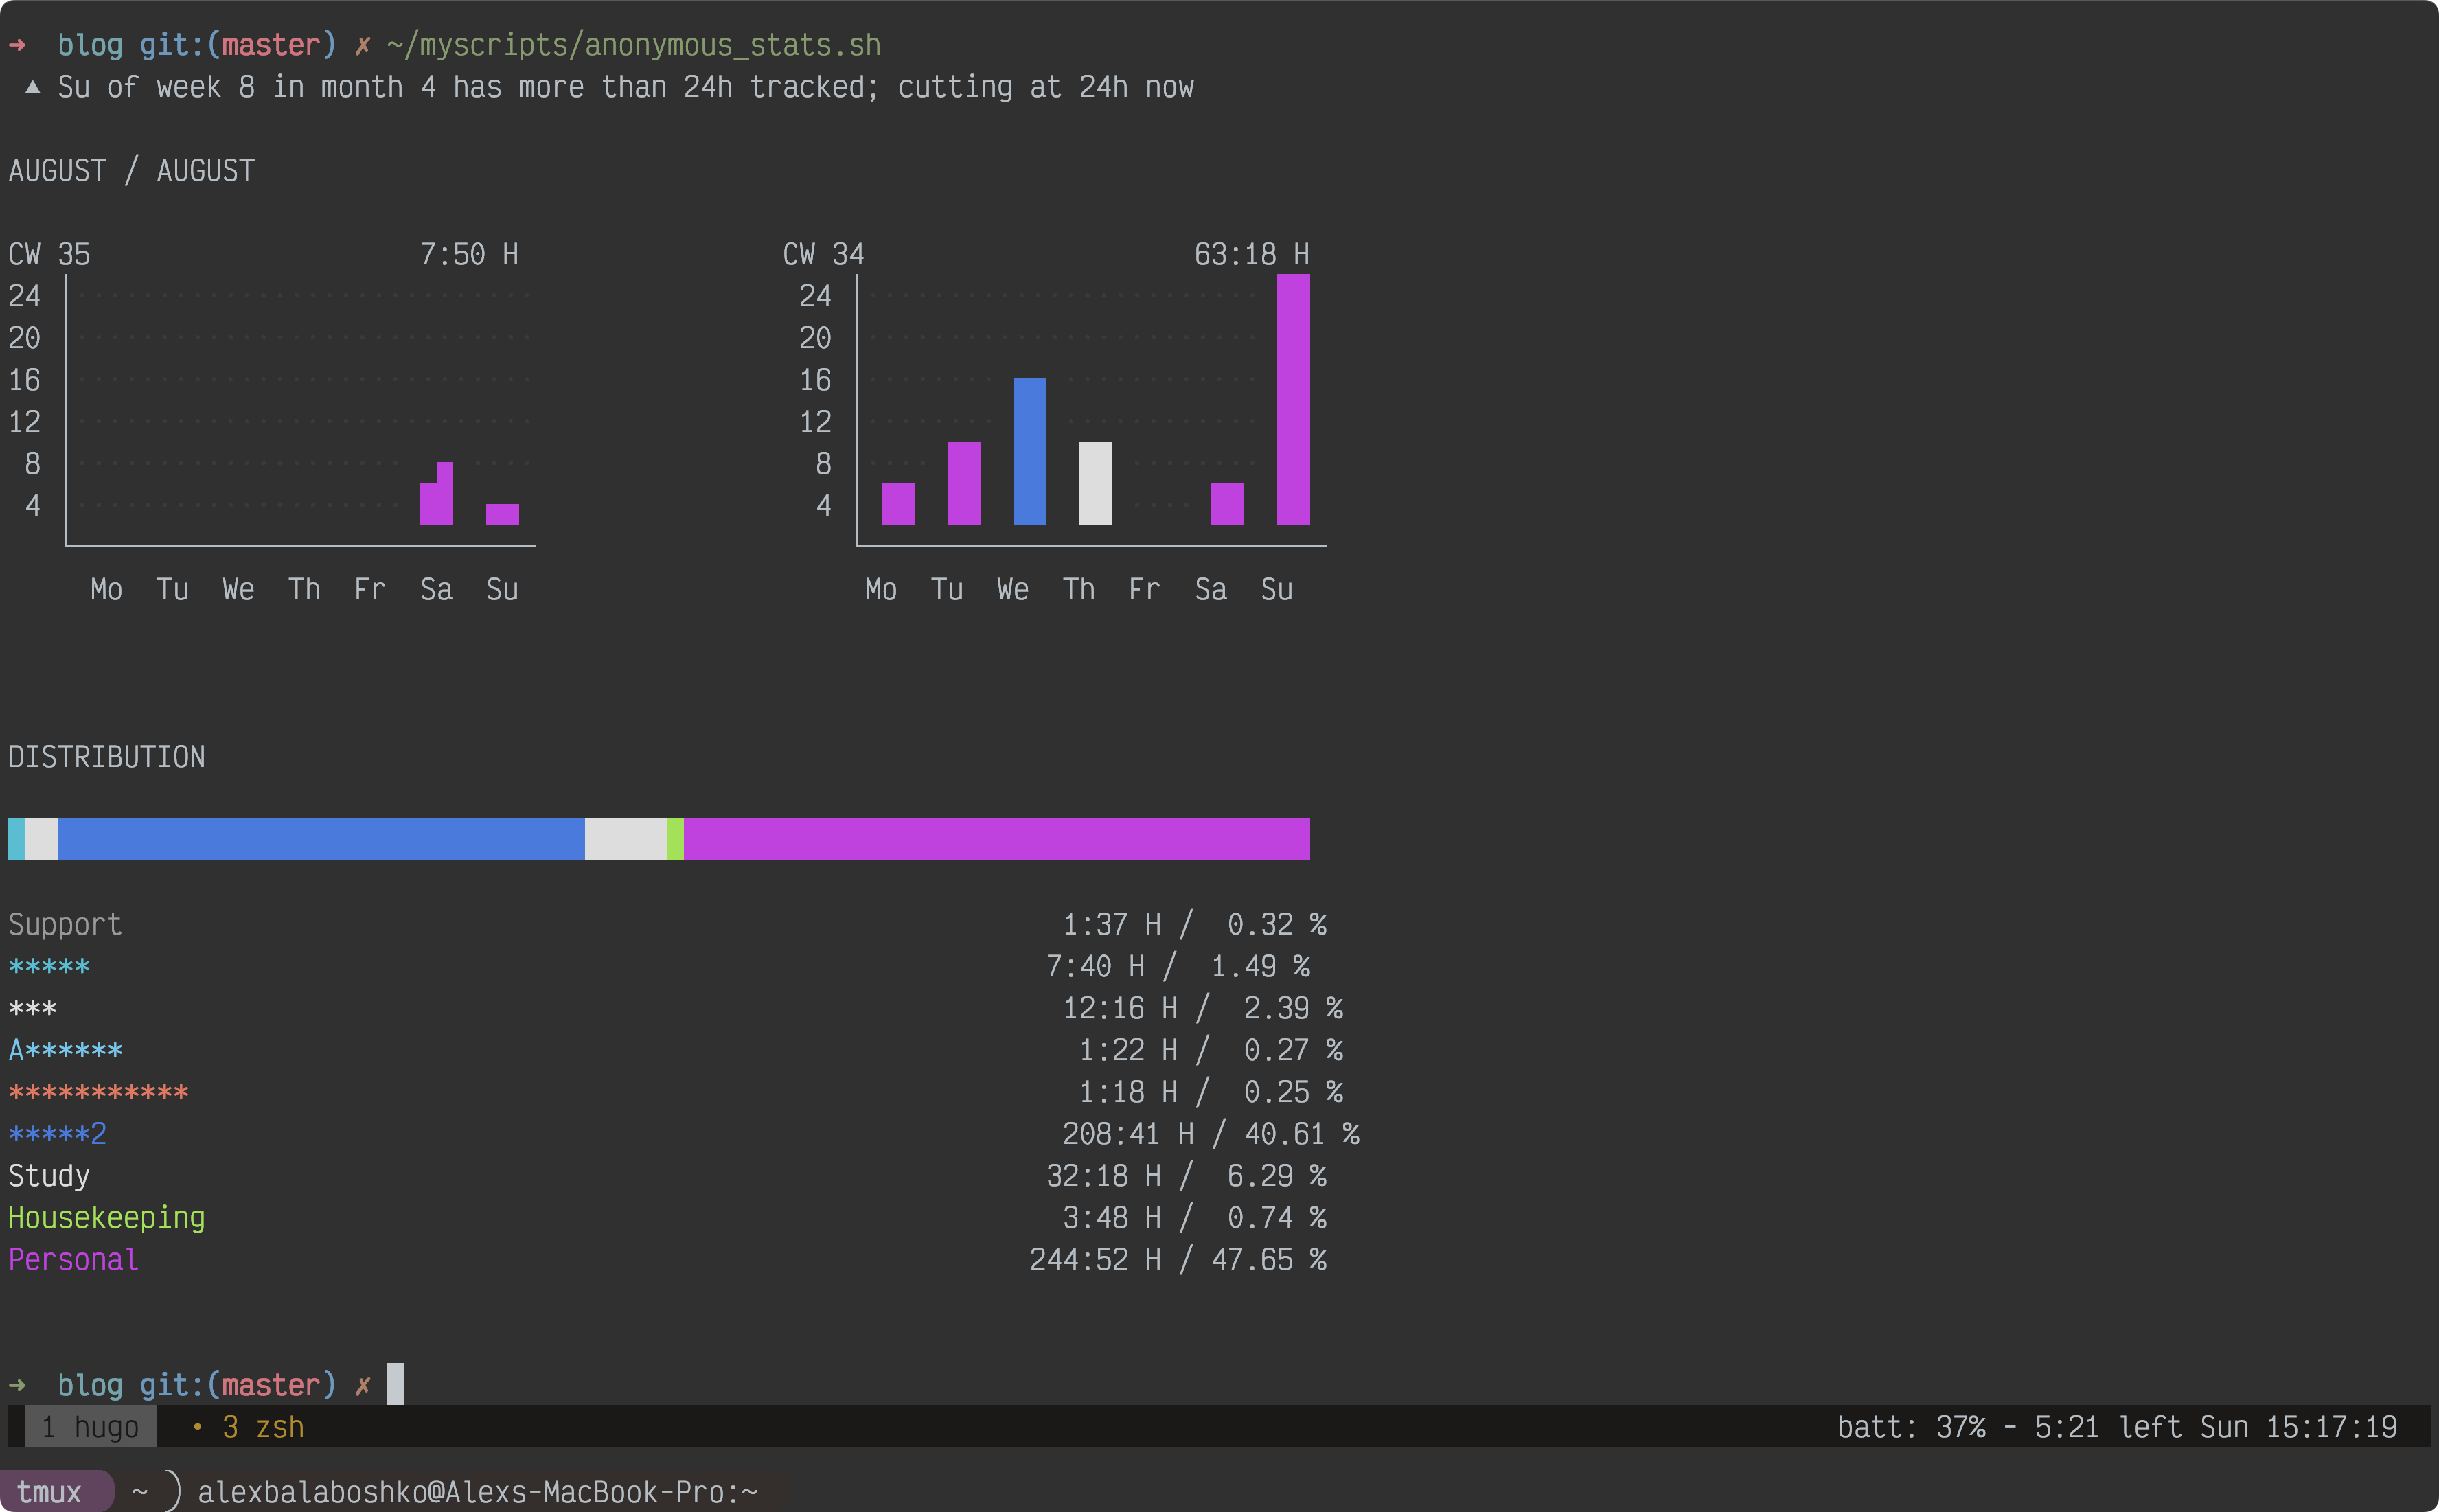Switch to the 1 hugo tmux window
This screenshot has width=2439, height=1512.
pyautogui.click(x=90, y=1427)
